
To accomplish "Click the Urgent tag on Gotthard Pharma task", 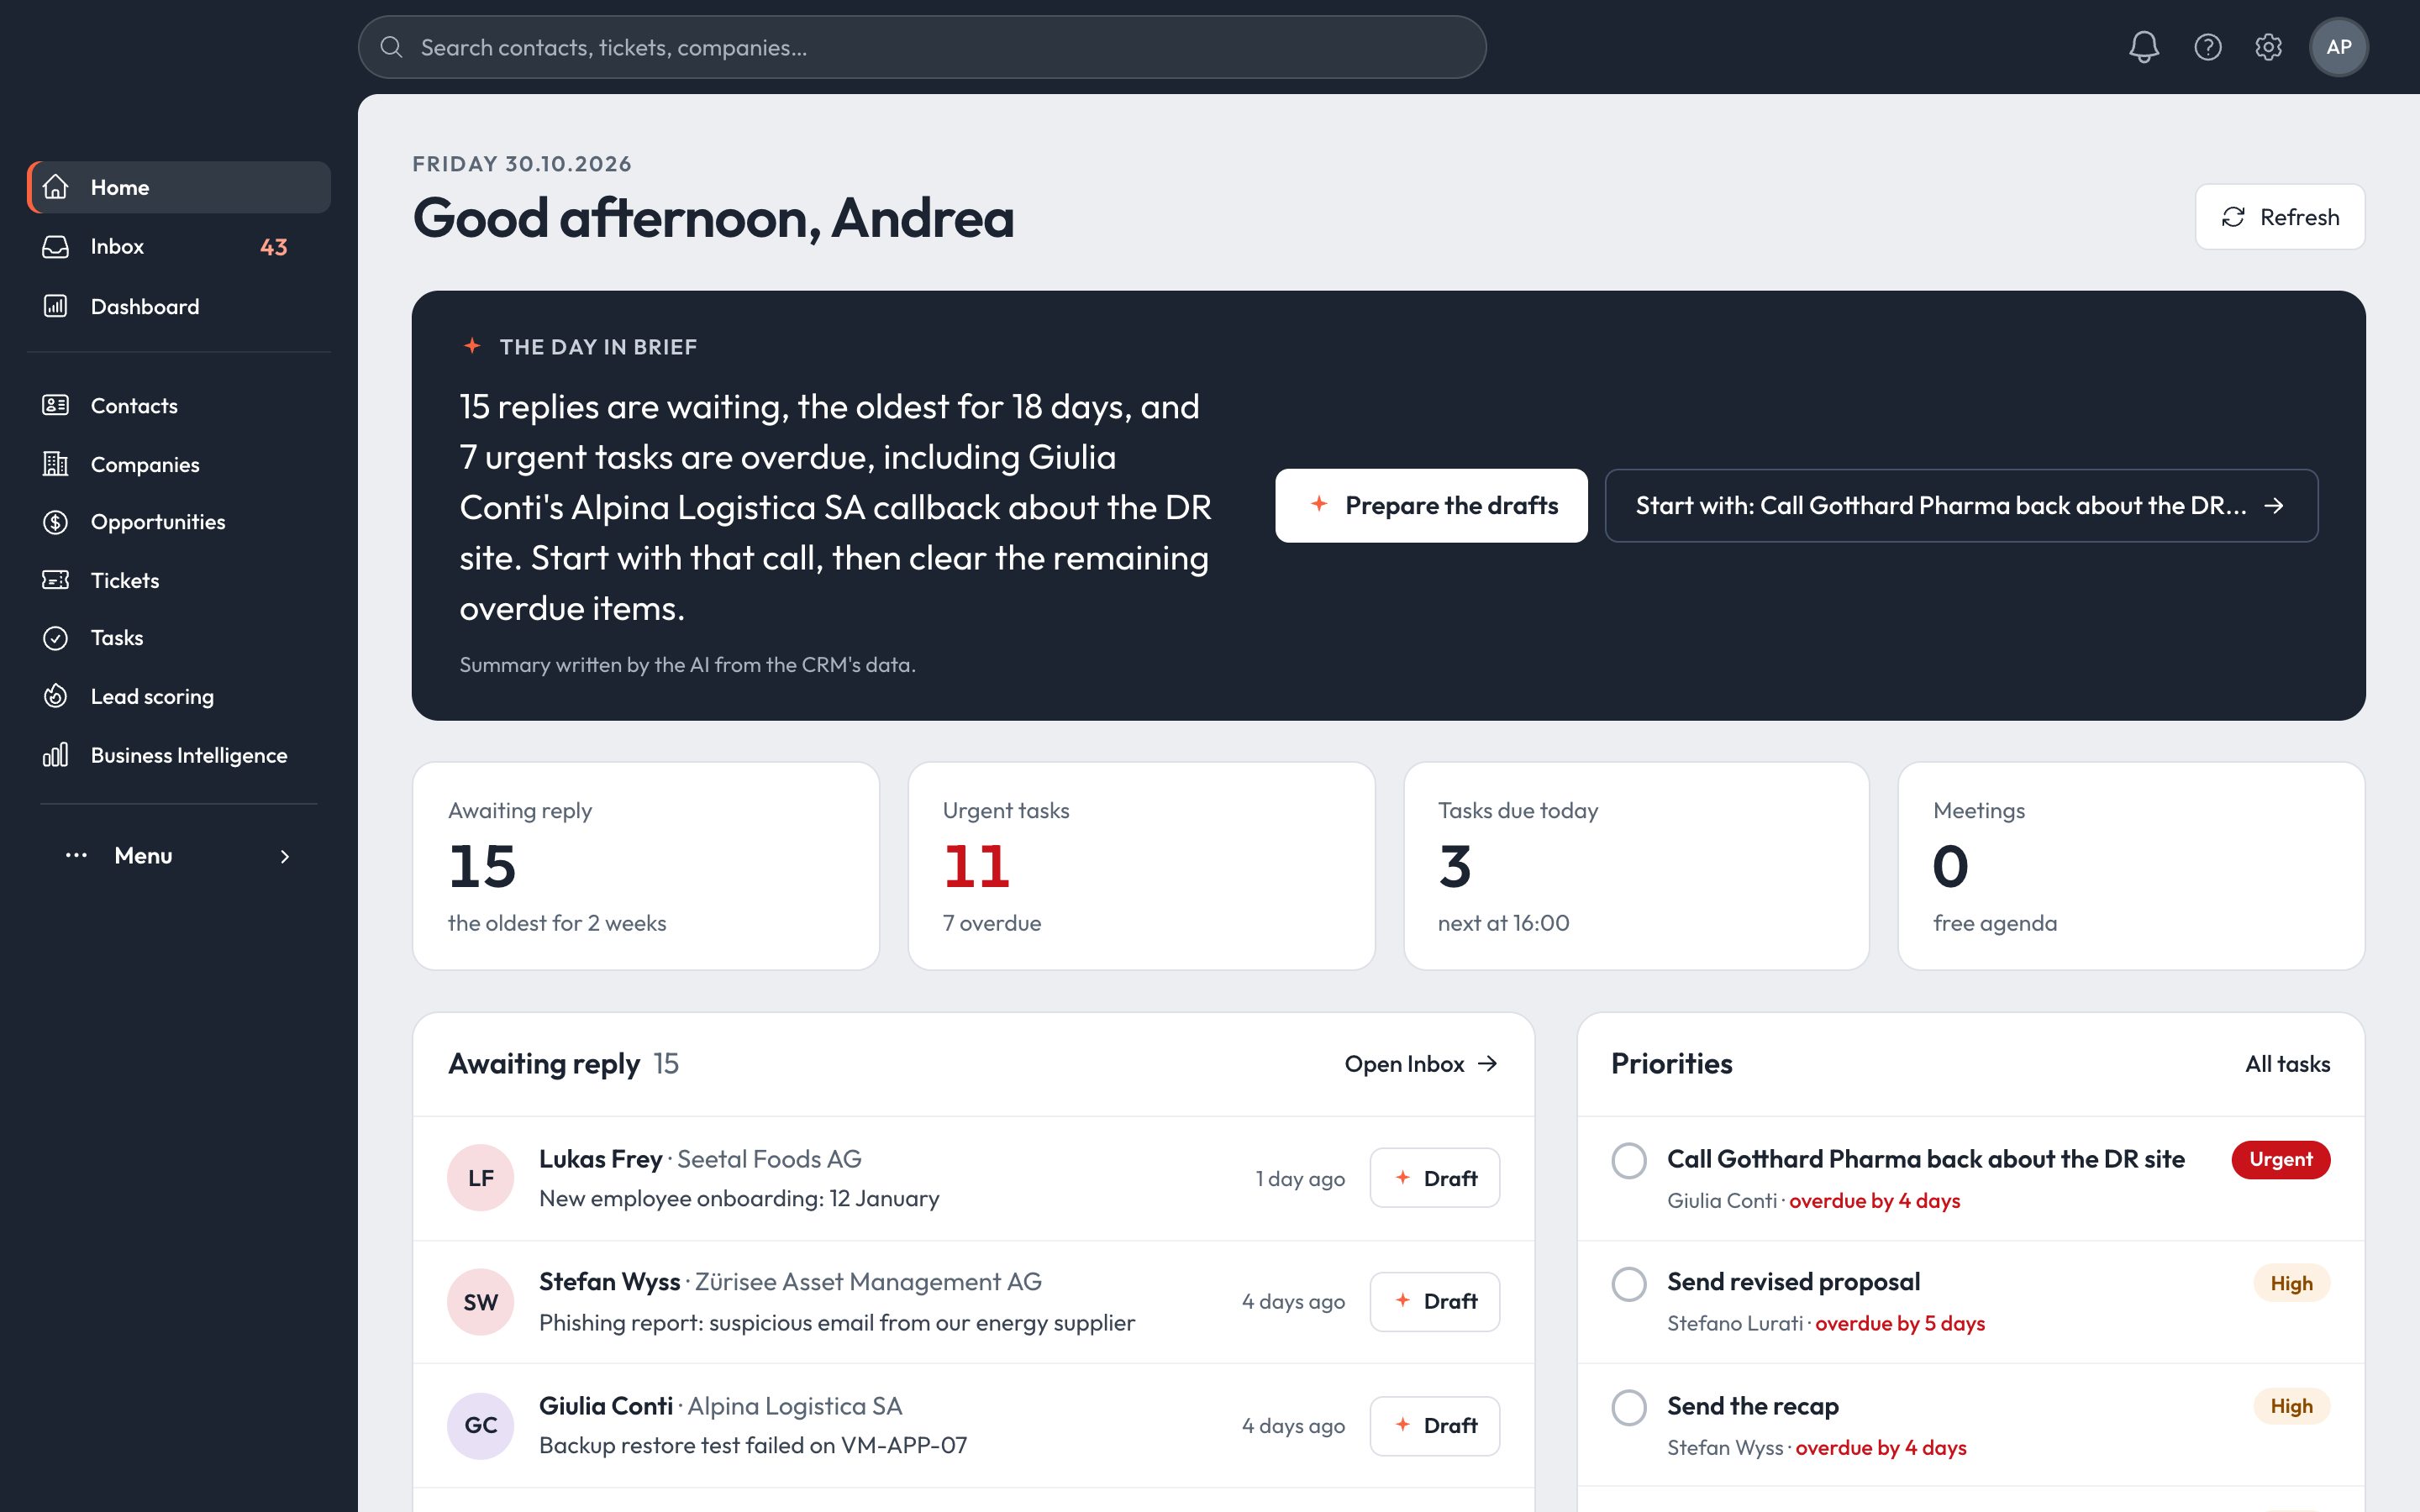I will [x=2281, y=1160].
